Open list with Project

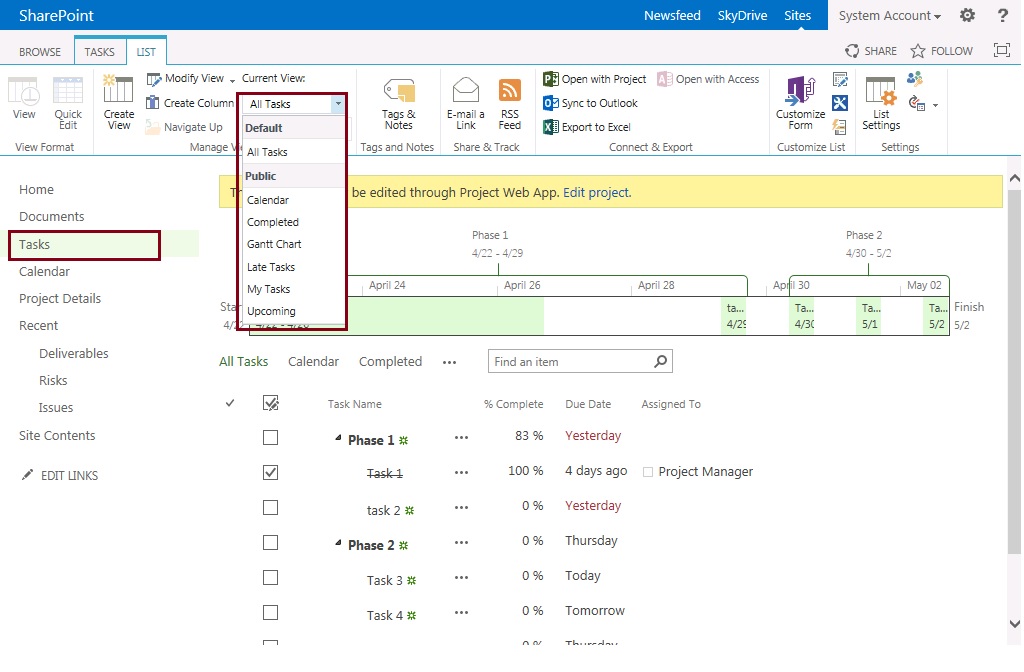click(x=594, y=79)
